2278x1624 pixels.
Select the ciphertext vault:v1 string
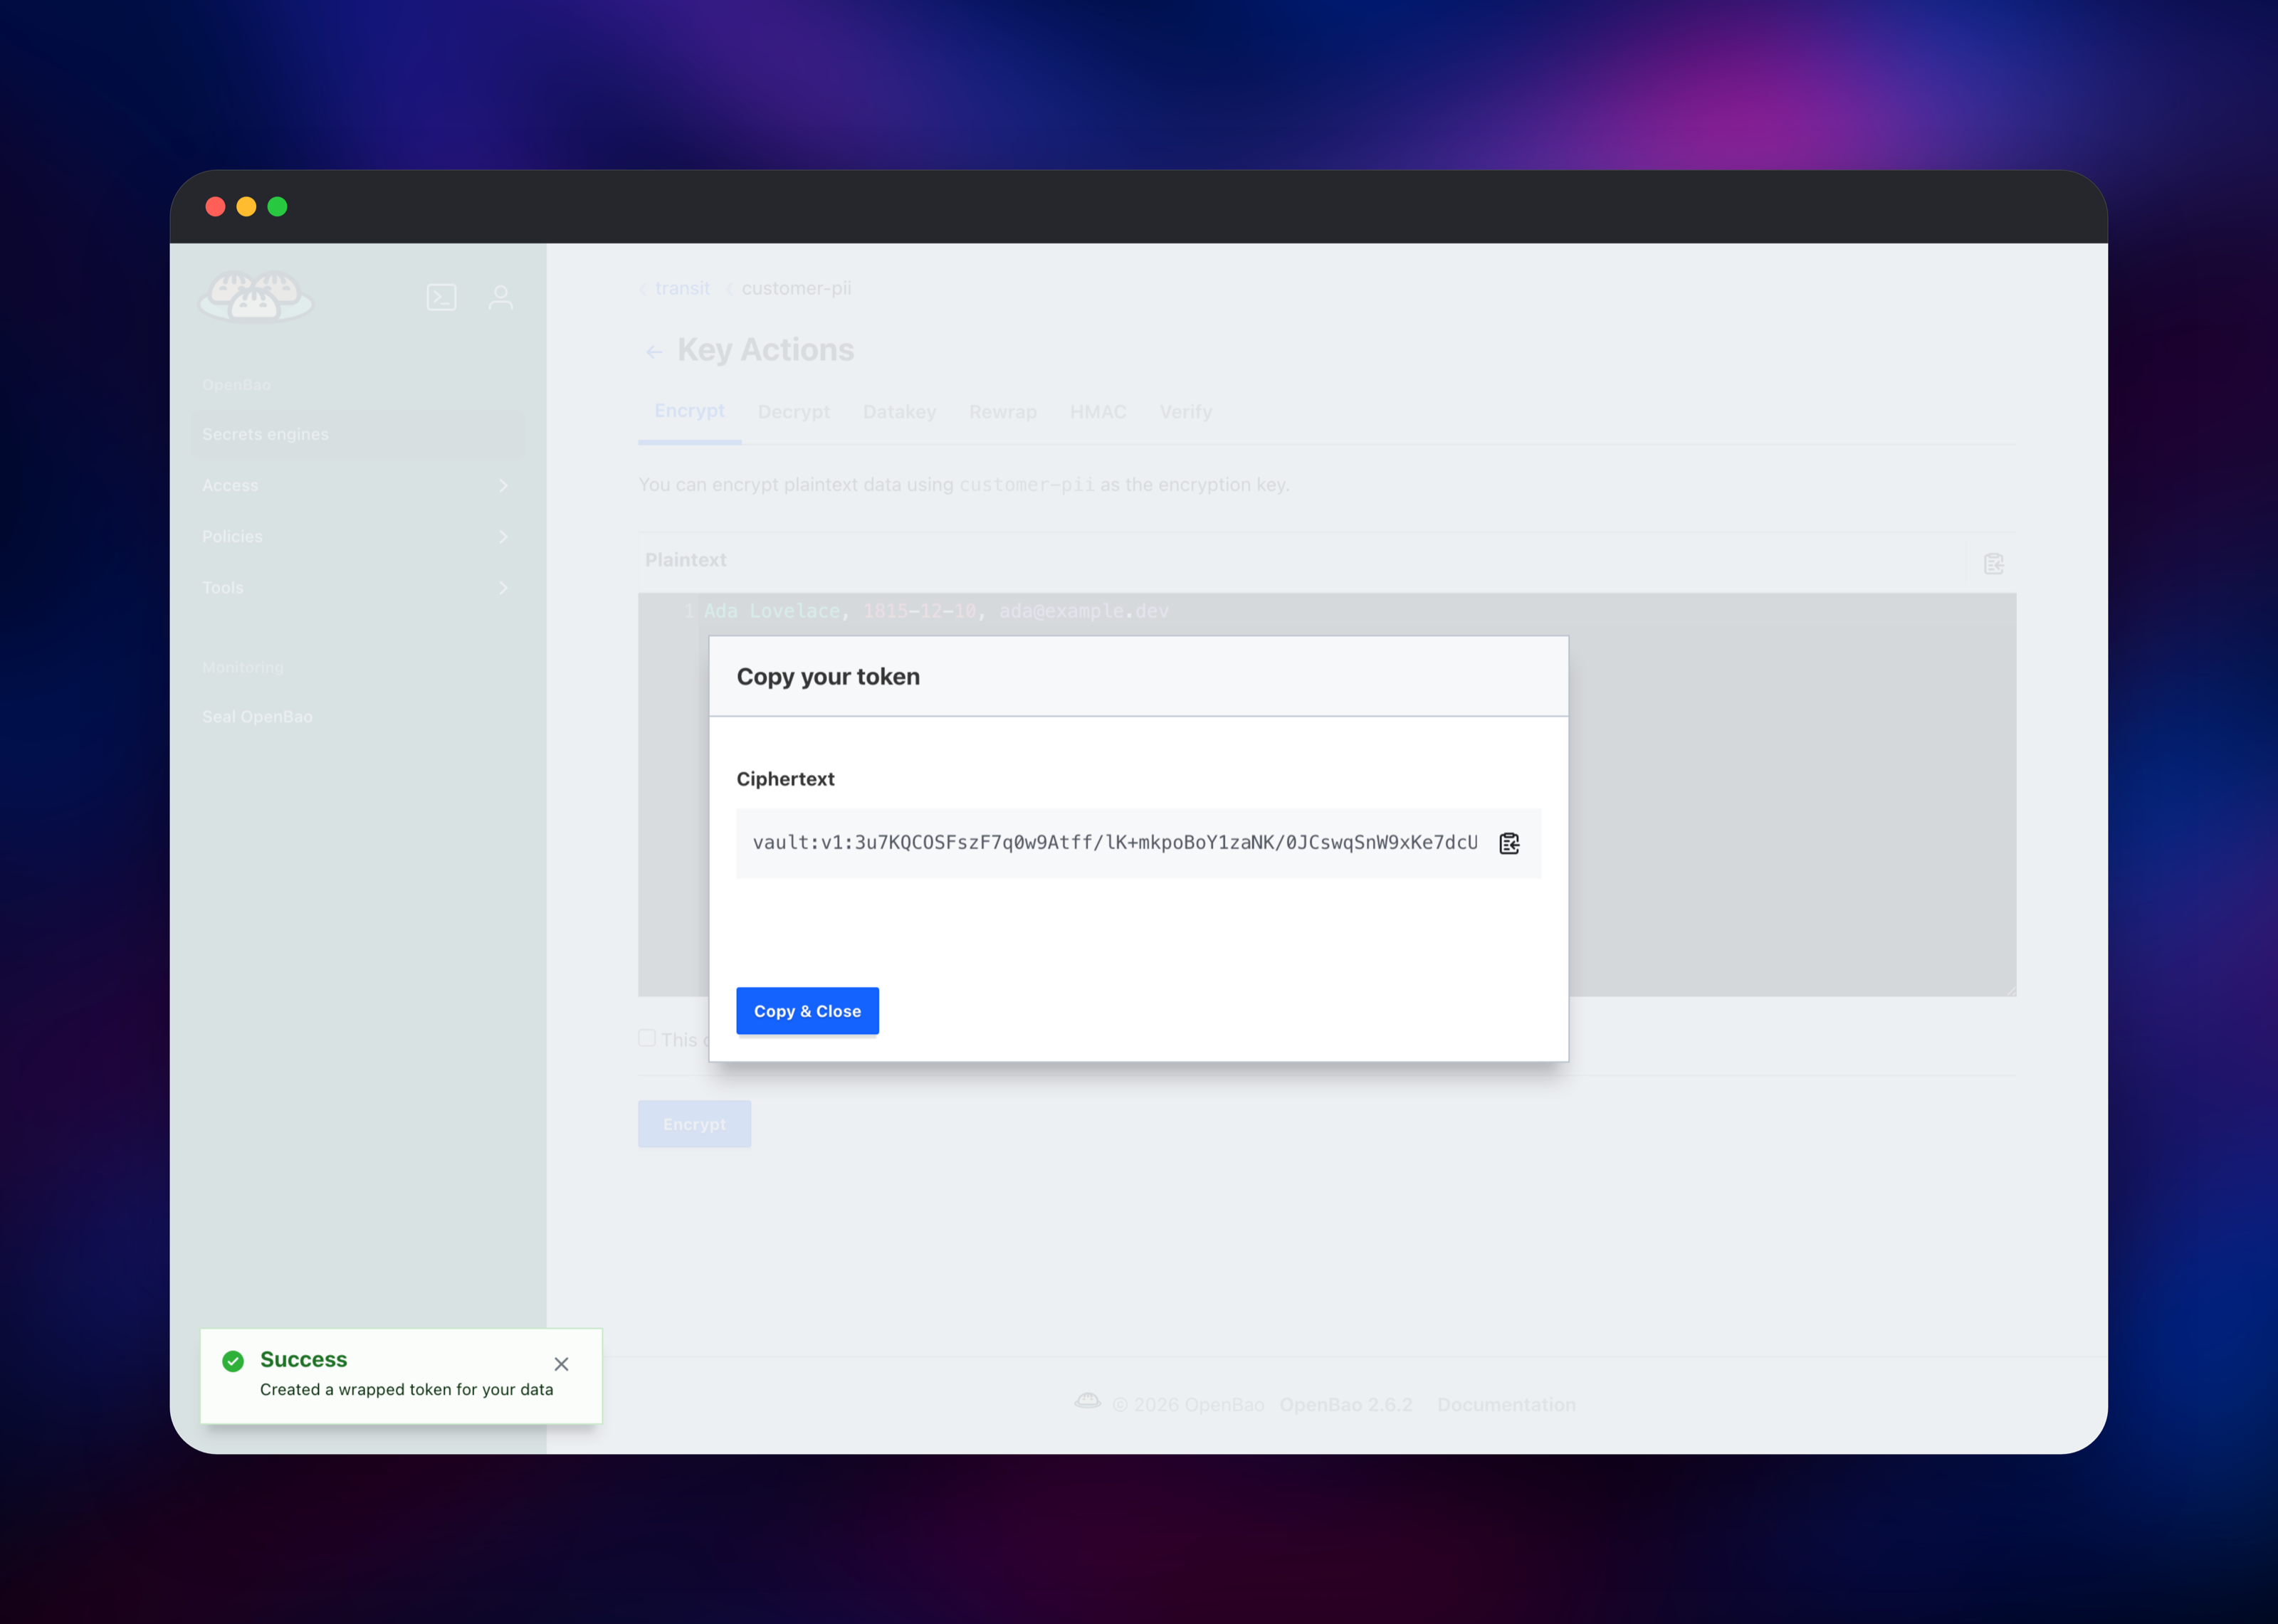pyautogui.click(x=1114, y=843)
